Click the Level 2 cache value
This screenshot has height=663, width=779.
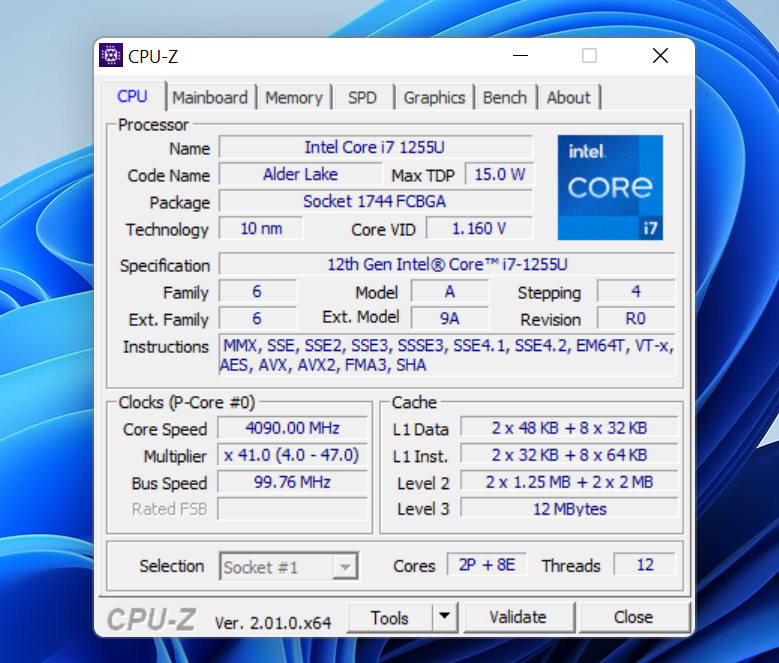pyautogui.click(x=569, y=482)
